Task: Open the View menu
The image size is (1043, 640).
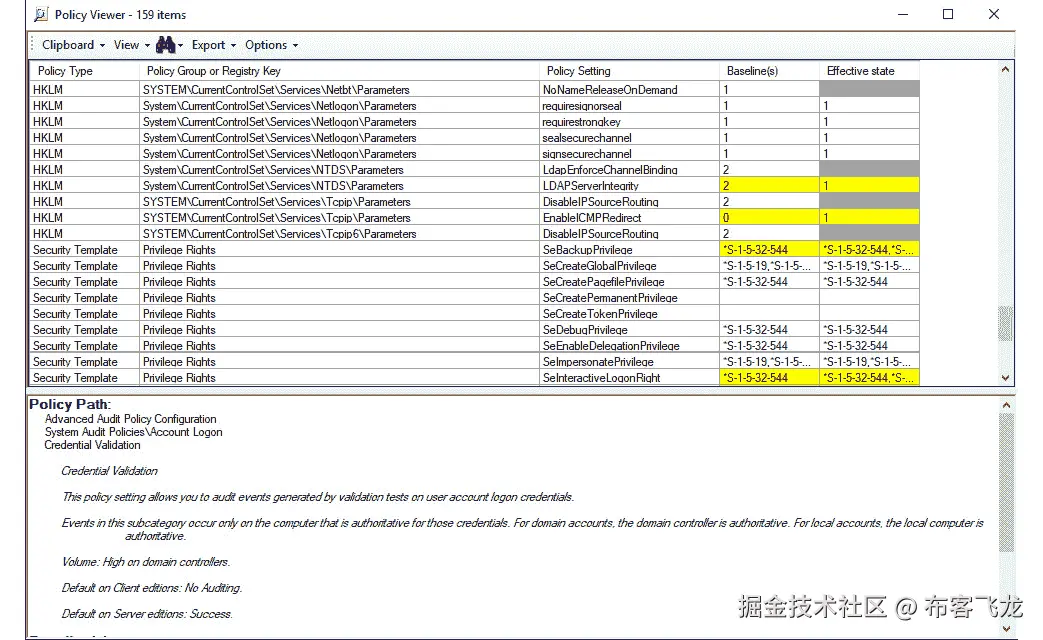Action: (x=131, y=45)
